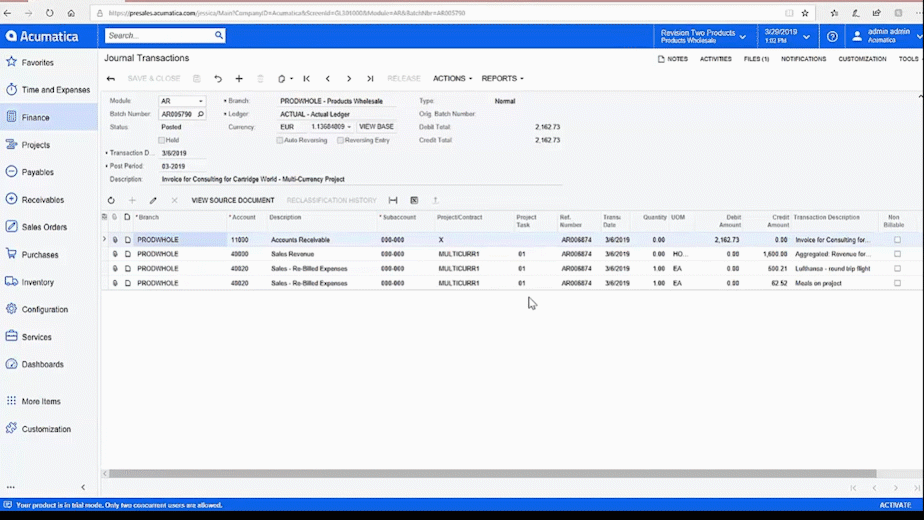Collapse the left navigation sidebar
Viewport: 924px width, 520px height.
click(83, 488)
